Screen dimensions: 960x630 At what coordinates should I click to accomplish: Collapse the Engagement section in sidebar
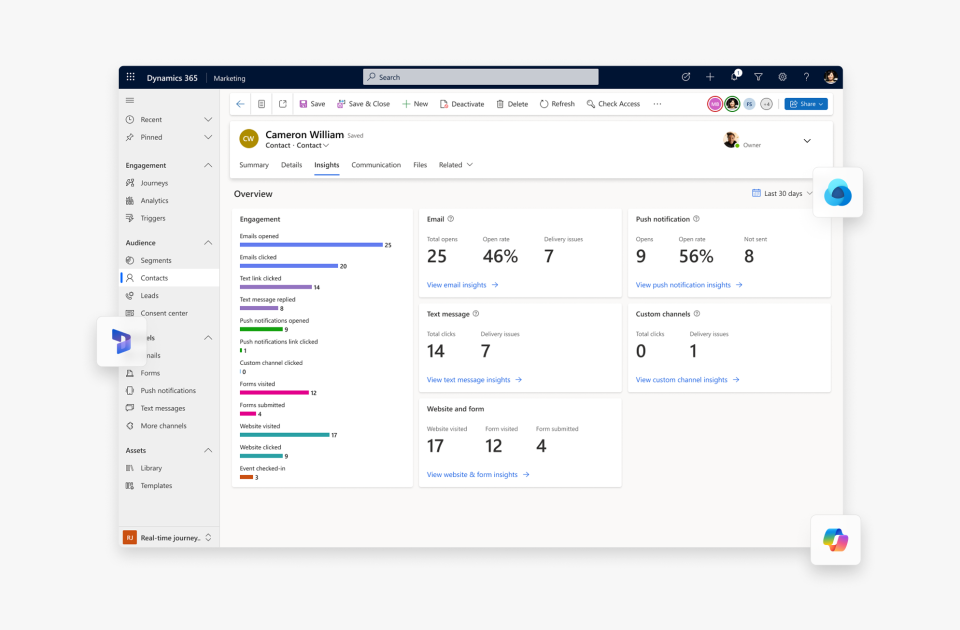point(208,165)
